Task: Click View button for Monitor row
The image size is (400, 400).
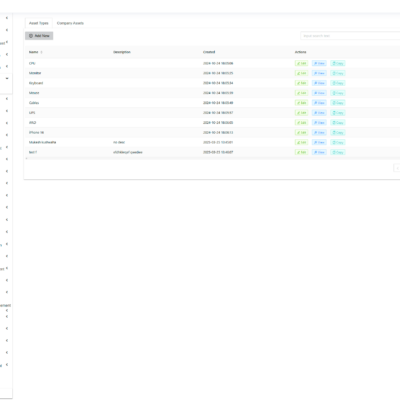Action: tap(319, 73)
